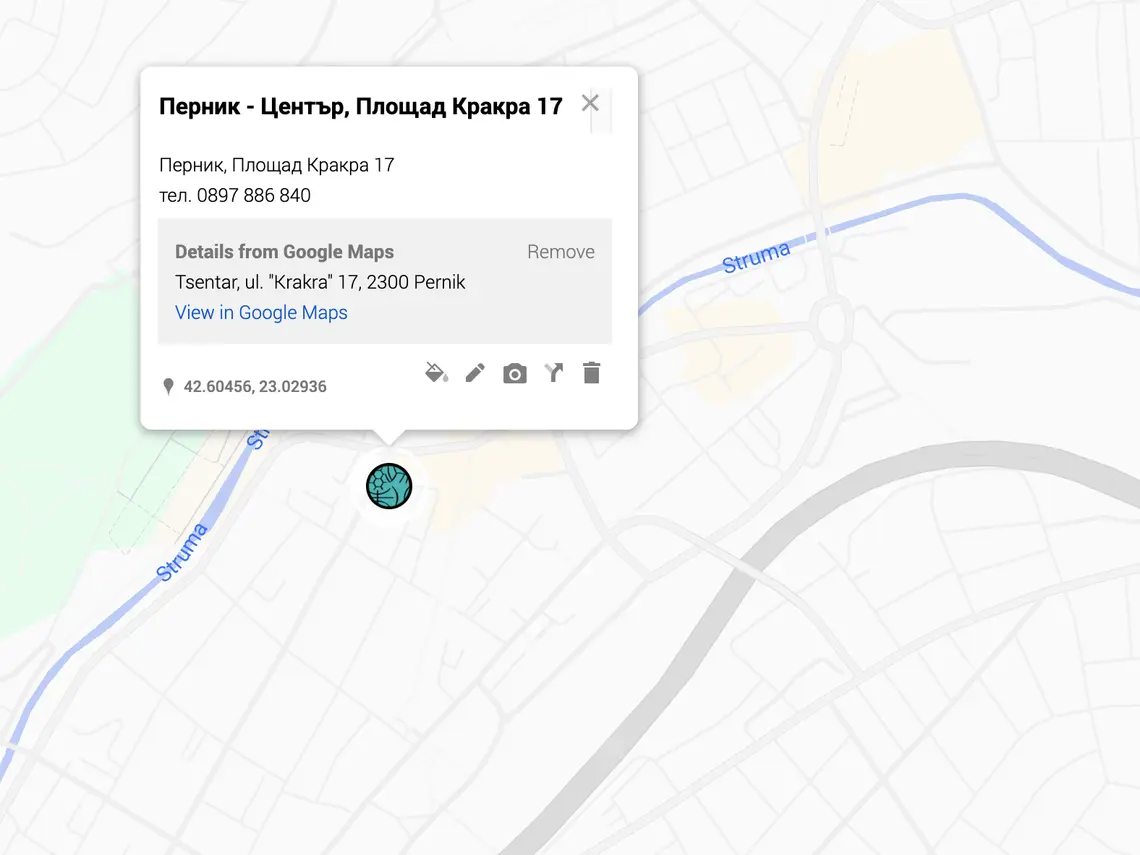The image size is (1140, 855).
Task: Add image with the camera icon
Action: (x=514, y=374)
